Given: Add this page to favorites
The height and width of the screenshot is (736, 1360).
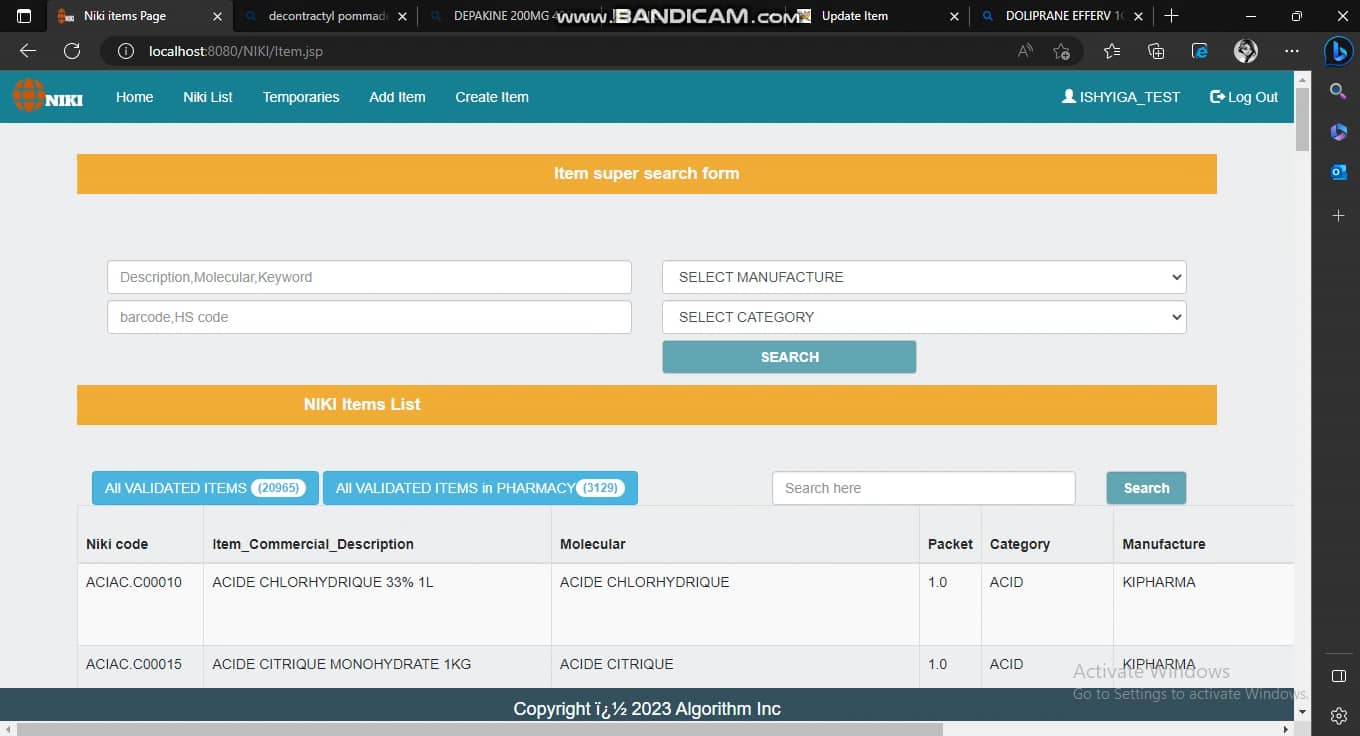Looking at the screenshot, I should [x=1062, y=51].
